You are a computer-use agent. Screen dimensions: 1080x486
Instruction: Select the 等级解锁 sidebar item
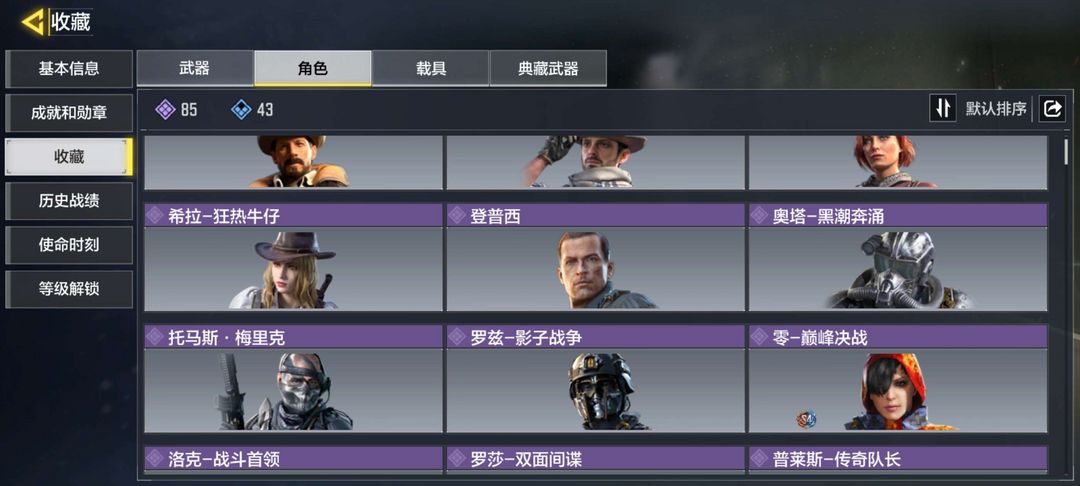(69, 289)
